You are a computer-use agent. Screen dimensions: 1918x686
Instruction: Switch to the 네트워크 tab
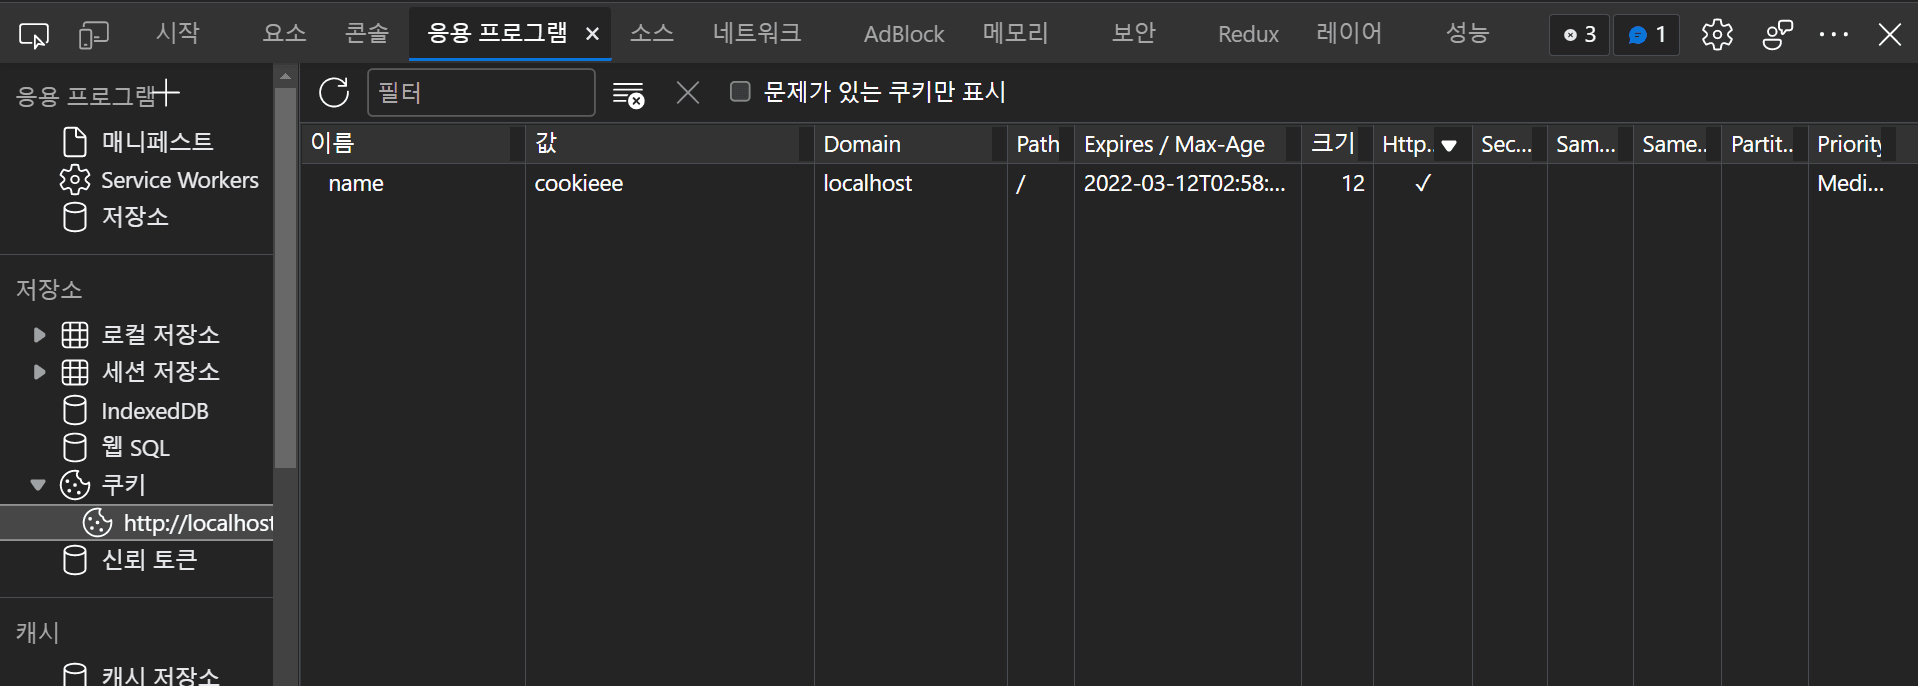tap(756, 34)
